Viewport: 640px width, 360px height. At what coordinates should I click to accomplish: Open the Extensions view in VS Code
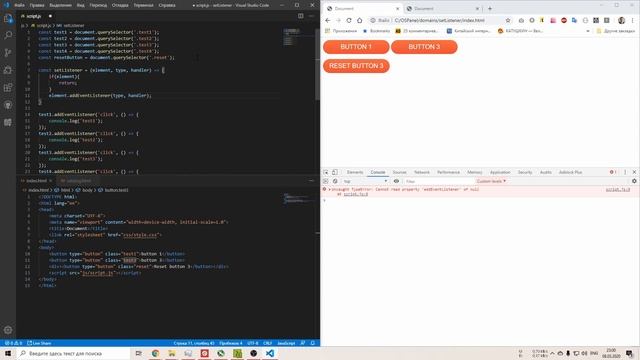pos(8,88)
